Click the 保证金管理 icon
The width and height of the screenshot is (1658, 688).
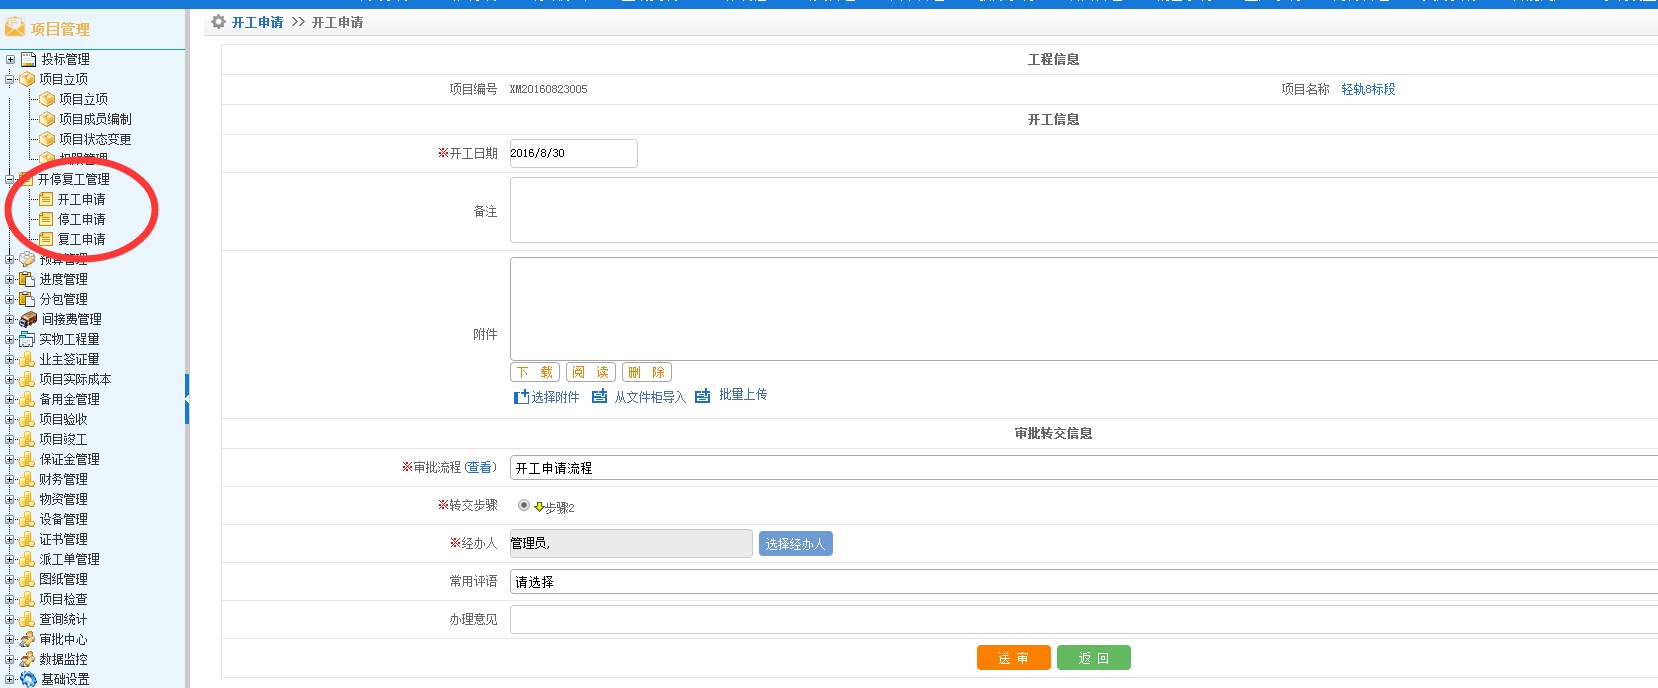pyautogui.click(x=27, y=459)
